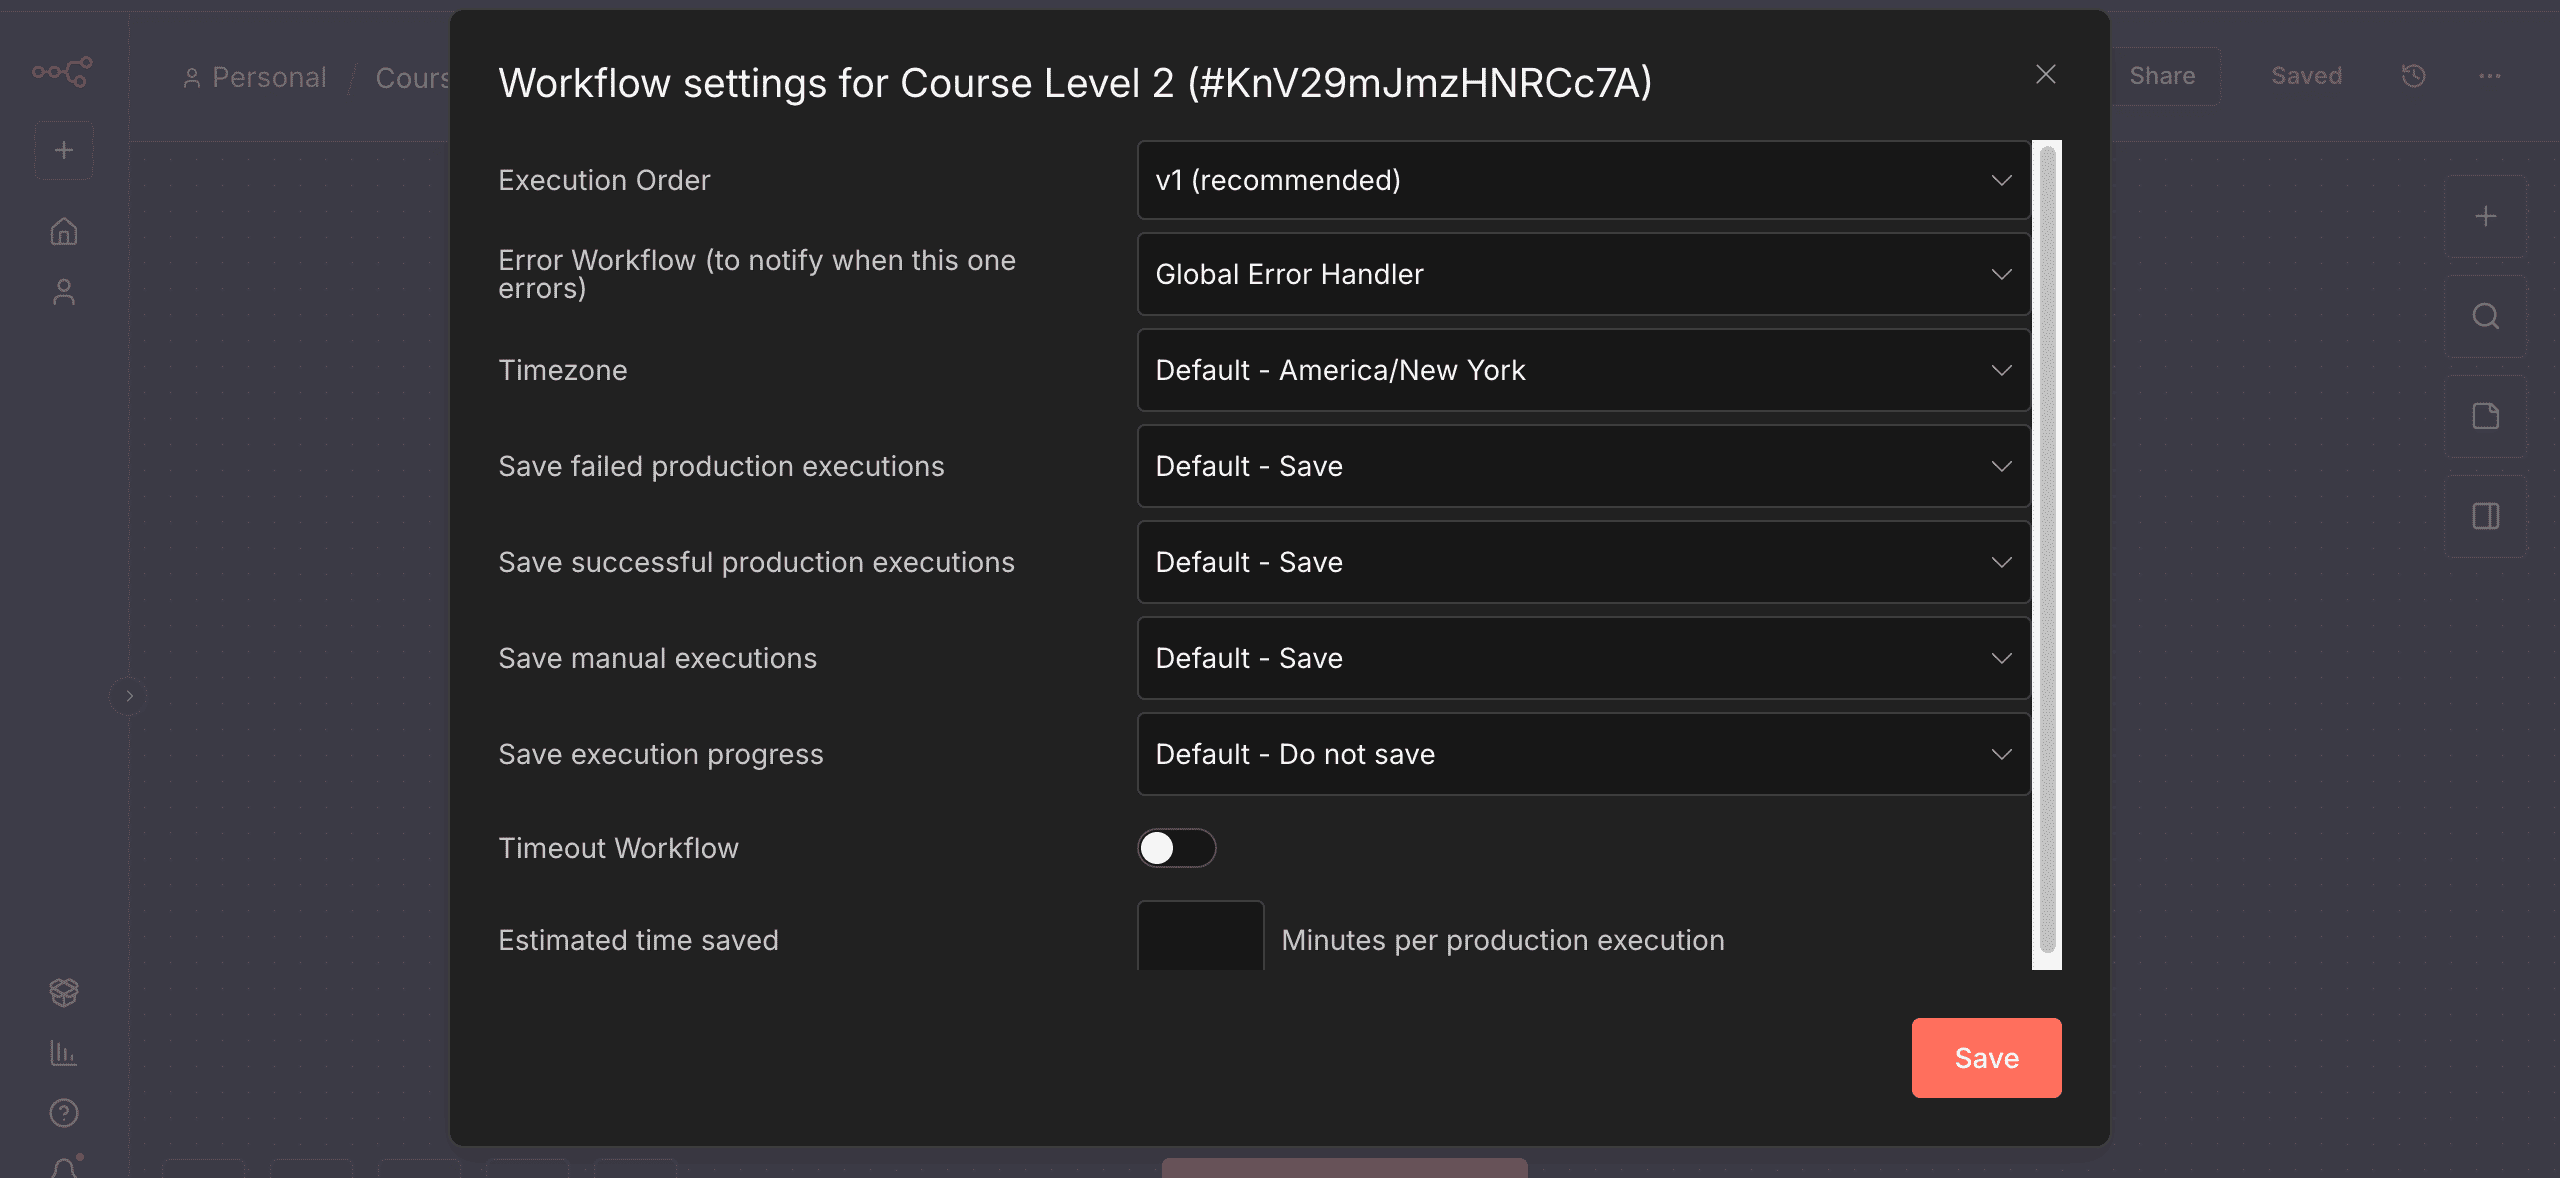Open the Timezone dropdown
This screenshot has height=1178, width=2560.
click(1583, 370)
